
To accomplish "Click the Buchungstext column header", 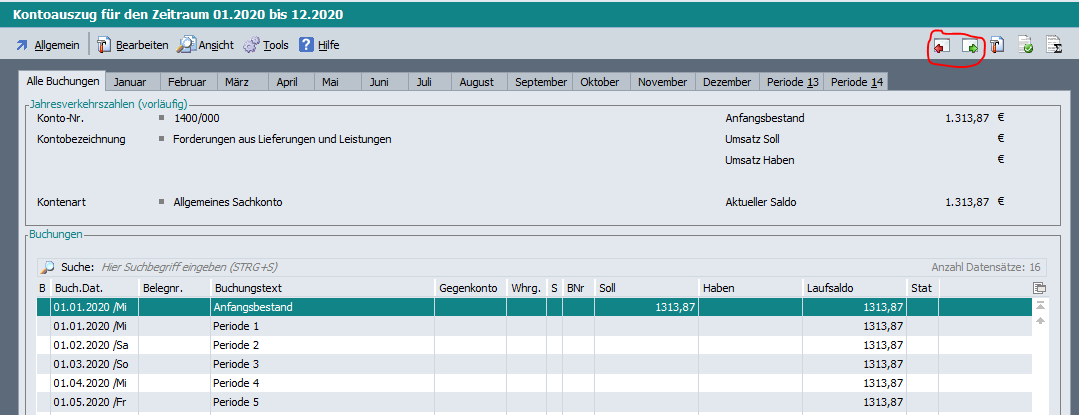I will point(320,288).
